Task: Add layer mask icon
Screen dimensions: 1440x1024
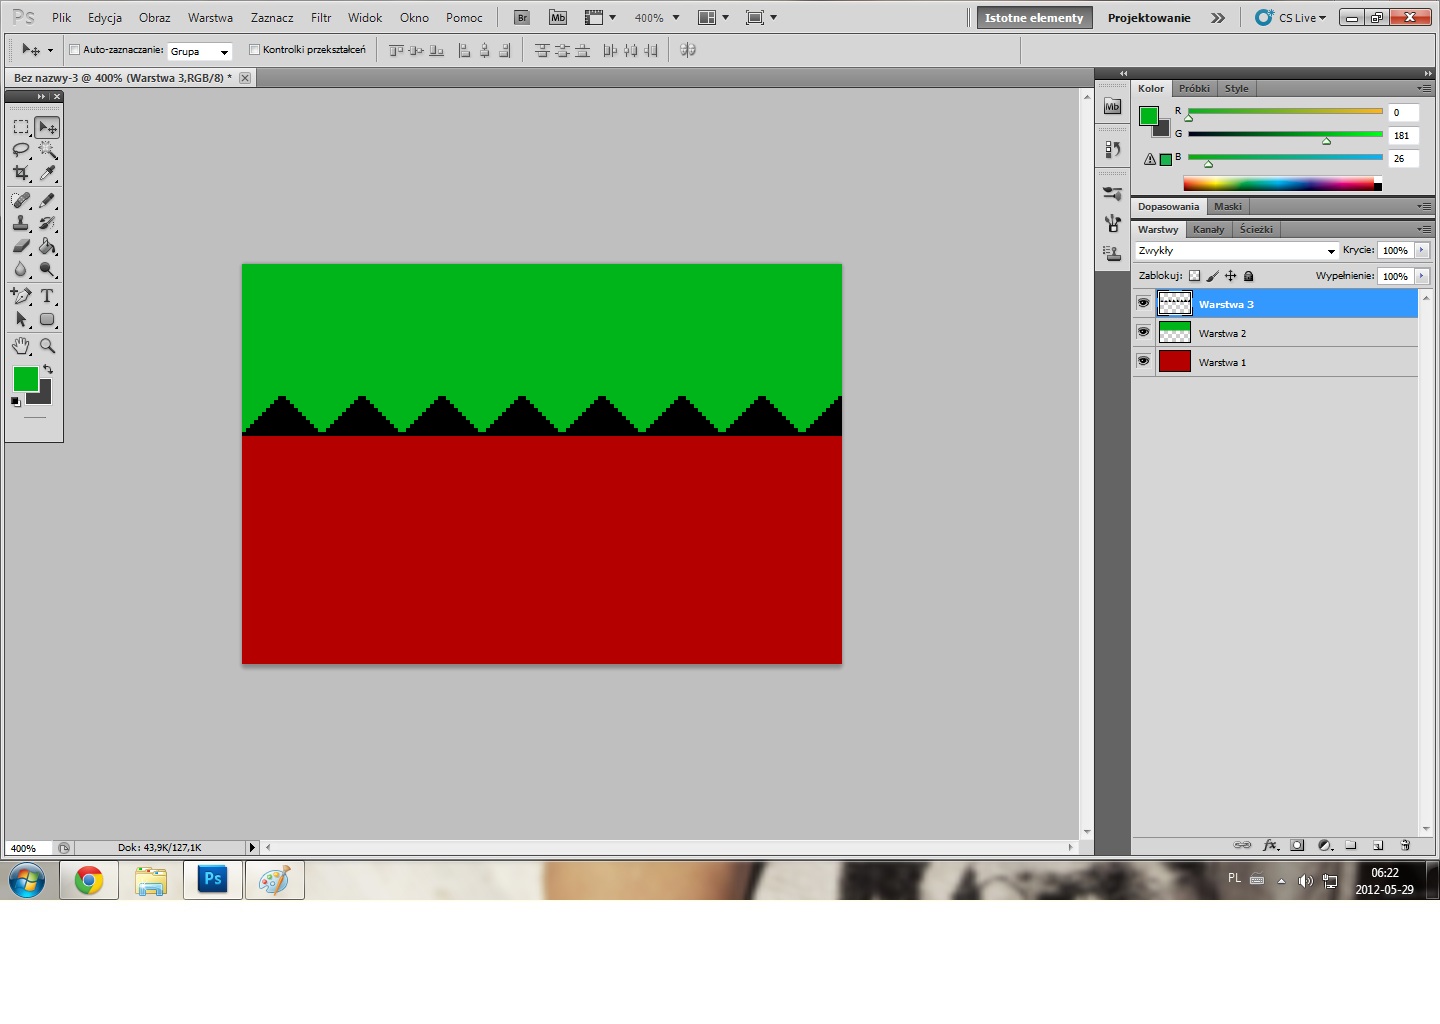Action: [x=1297, y=845]
